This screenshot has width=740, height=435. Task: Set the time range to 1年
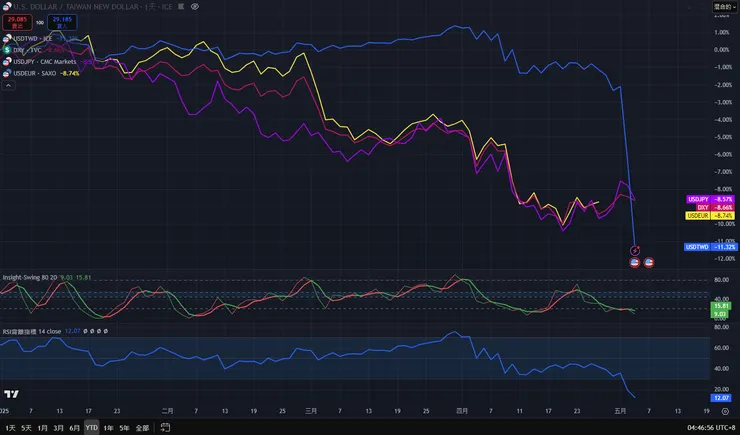coord(109,428)
